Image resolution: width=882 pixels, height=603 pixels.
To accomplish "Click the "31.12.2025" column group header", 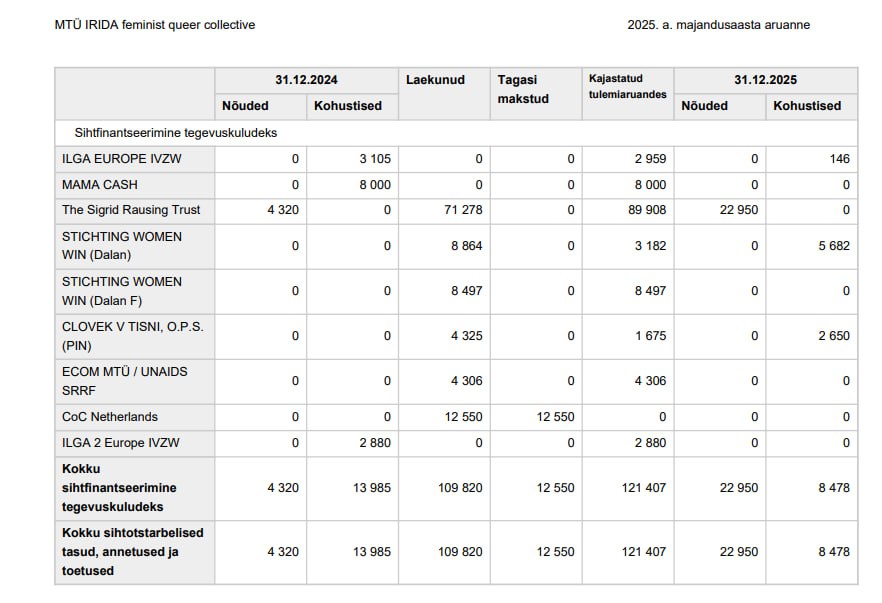I will (765, 80).
